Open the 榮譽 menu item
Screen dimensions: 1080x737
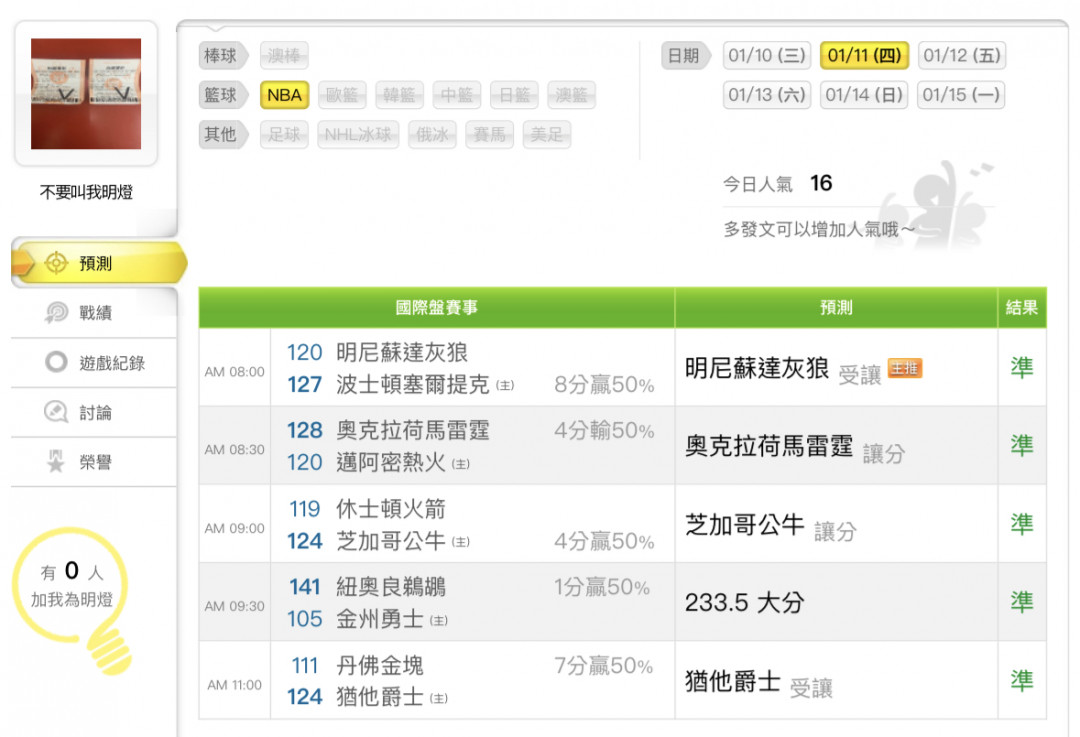click(94, 461)
